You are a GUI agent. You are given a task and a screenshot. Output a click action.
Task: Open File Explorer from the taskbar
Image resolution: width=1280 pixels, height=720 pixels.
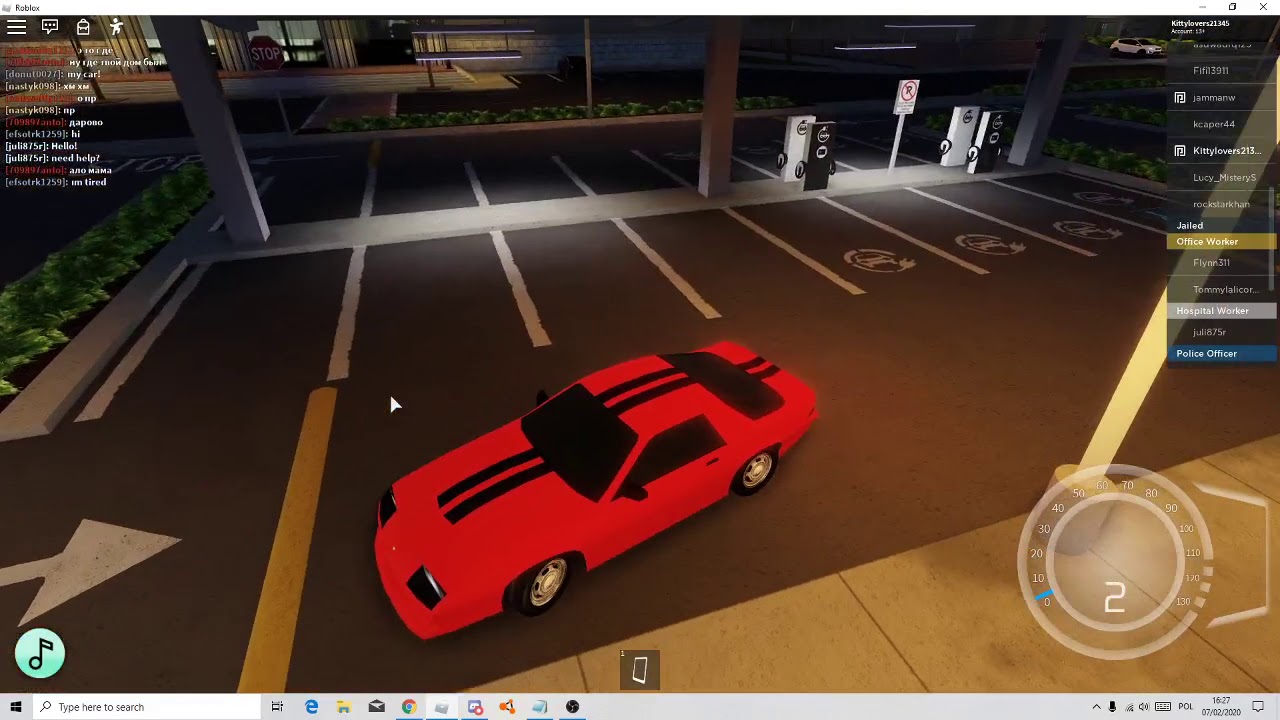[344, 707]
